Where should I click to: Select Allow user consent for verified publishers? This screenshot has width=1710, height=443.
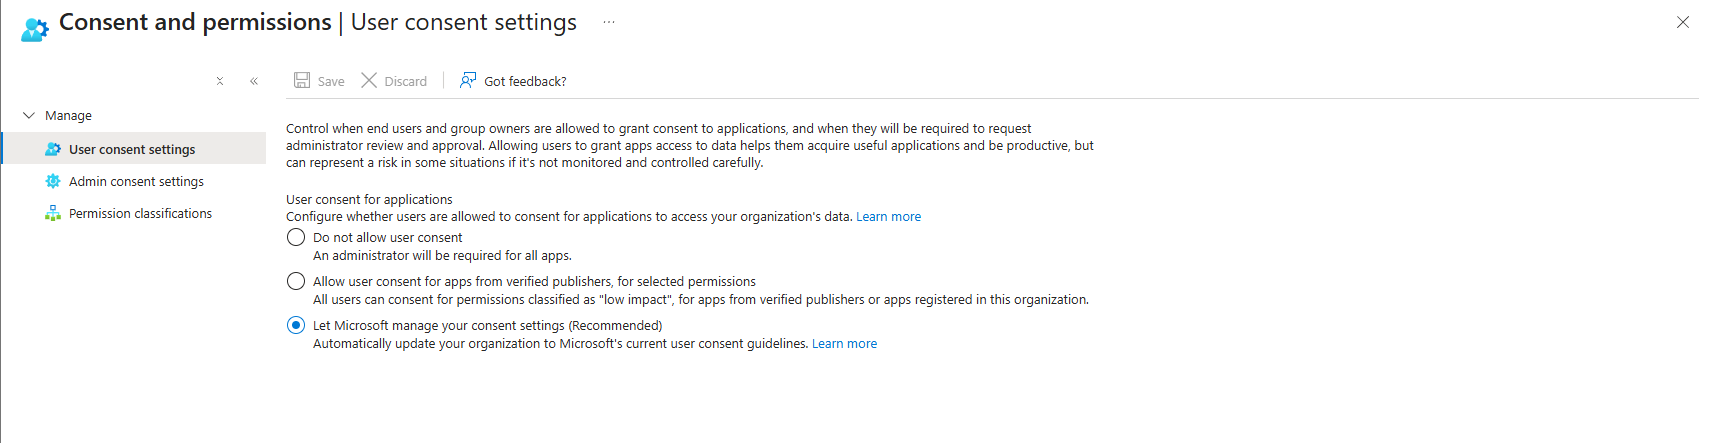[x=296, y=281]
